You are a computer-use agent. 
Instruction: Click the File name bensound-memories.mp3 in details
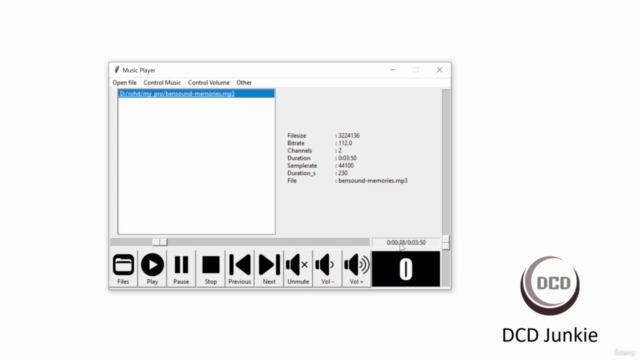tap(373, 180)
